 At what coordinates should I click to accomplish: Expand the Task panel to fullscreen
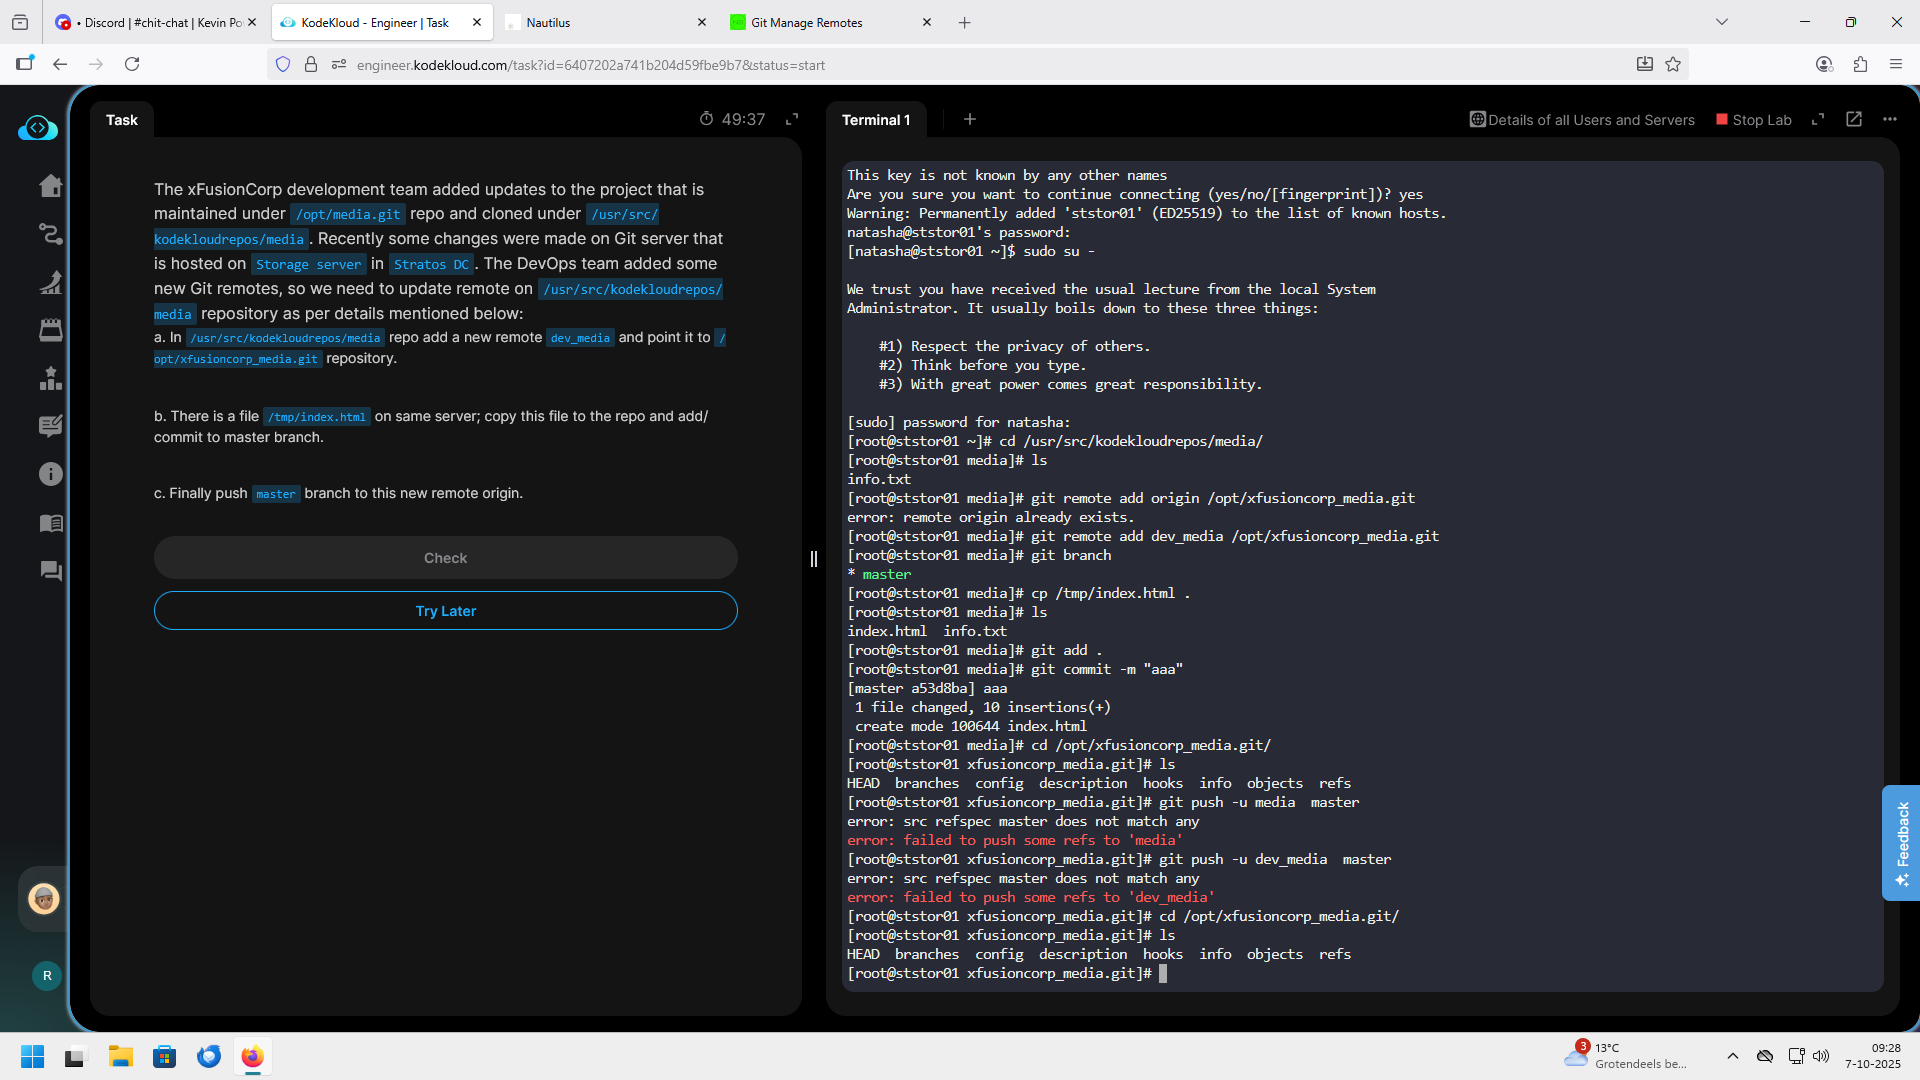point(792,119)
